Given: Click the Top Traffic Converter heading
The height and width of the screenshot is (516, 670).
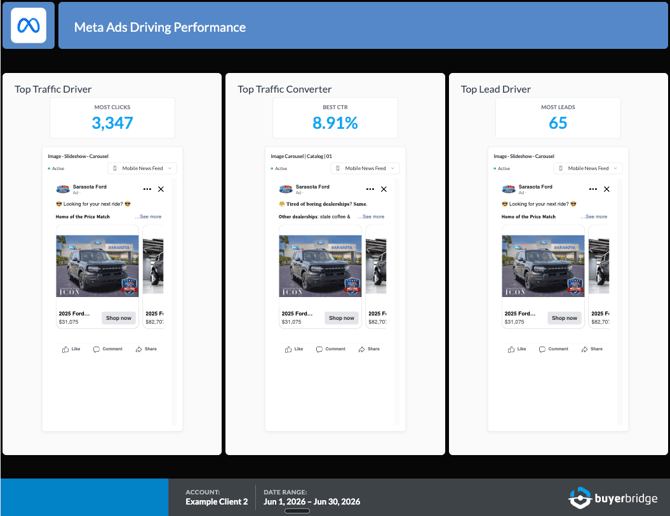Looking at the screenshot, I should [x=285, y=89].
